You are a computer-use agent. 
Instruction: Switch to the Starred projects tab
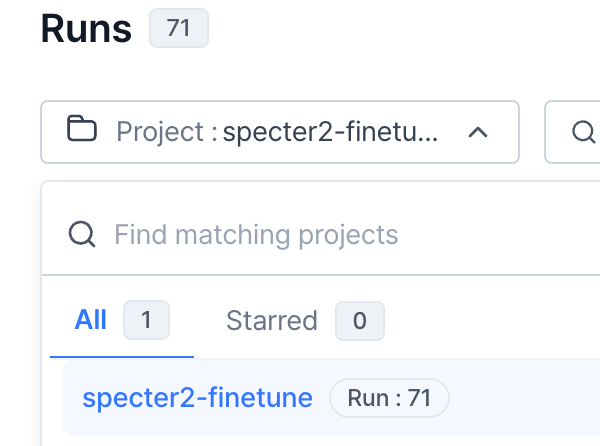tap(305, 321)
